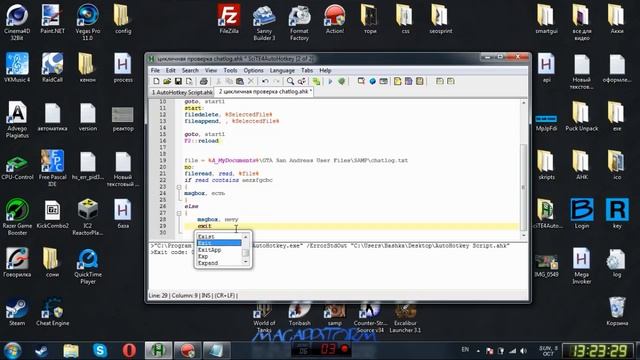640x360 pixels.
Task: Choose Expand from the autocomplete list
Action: tap(208, 263)
